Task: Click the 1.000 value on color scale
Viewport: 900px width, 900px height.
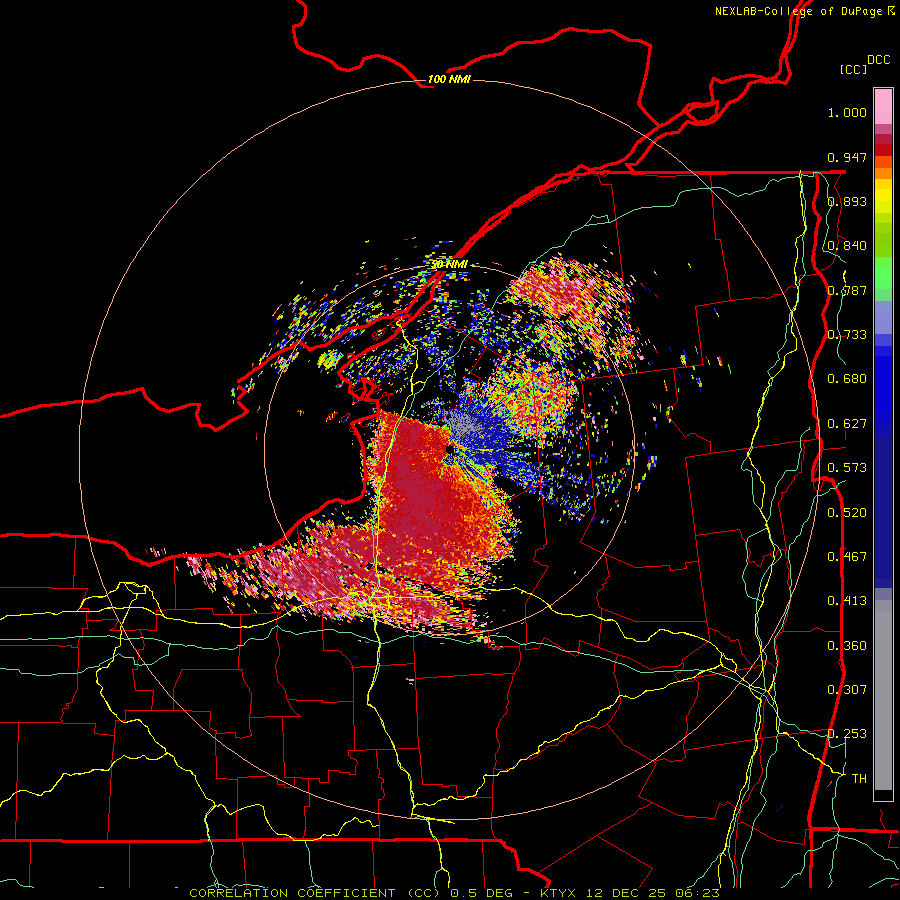Action: (x=847, y=112)
